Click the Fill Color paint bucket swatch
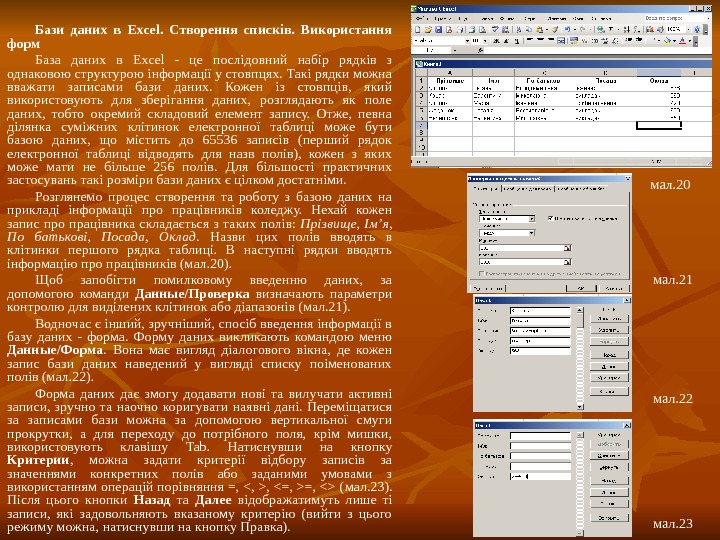This screenshot has height=540, width=720. point(667,40)
